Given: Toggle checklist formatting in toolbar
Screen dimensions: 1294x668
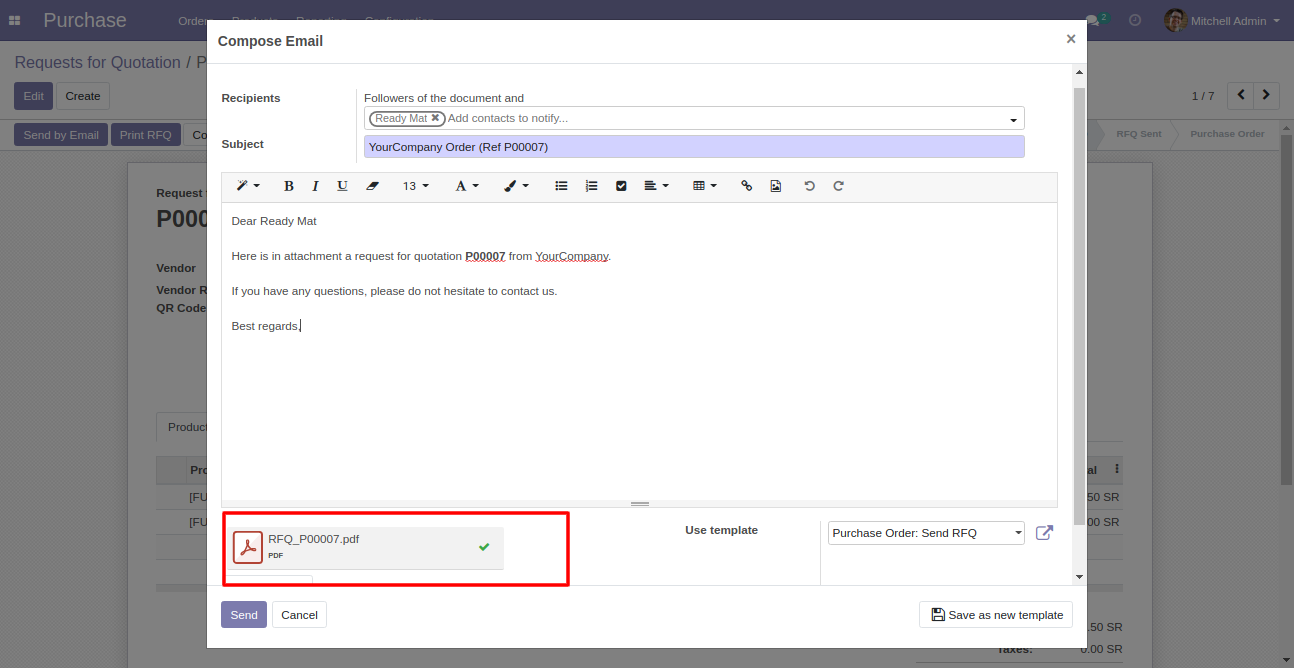Looking at the screenshot, I should pyautogui.click(x=621, y=186).
